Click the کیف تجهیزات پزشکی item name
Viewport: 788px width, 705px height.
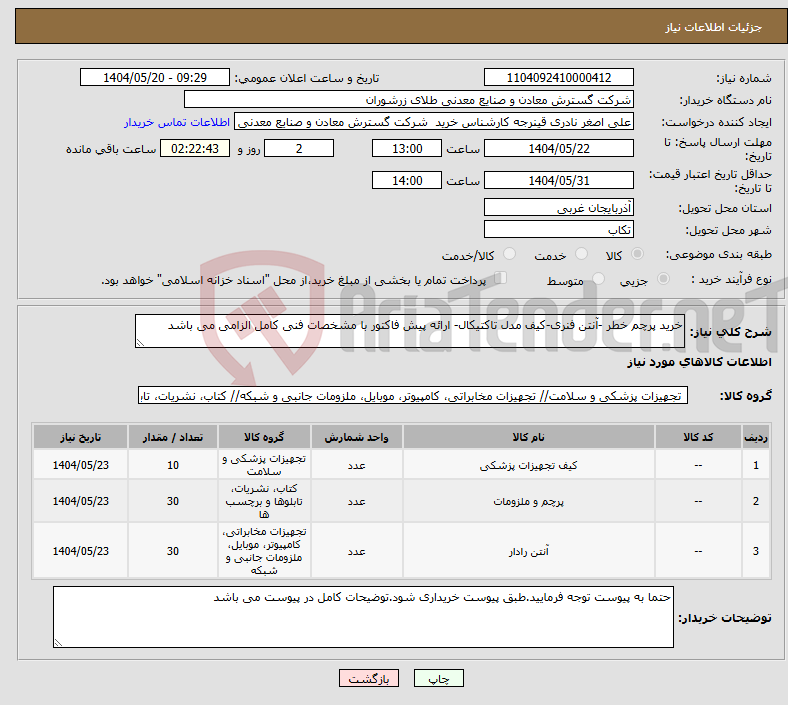528,465
